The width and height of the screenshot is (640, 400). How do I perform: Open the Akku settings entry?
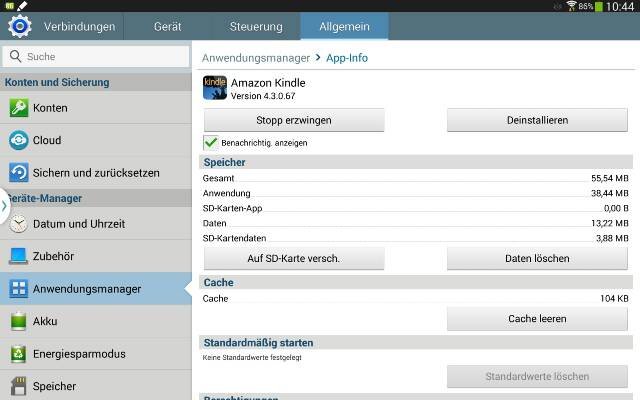pos(96,321)
